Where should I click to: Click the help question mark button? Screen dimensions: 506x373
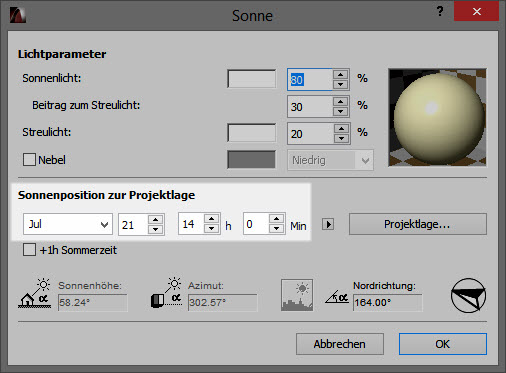[x=440, y=12]
